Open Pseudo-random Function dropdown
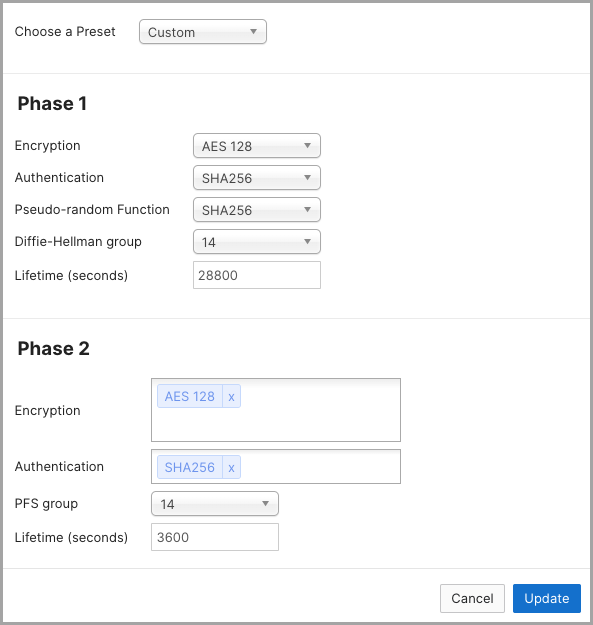This screenshot has height=625, width=593. pyautogui.click(x=257, y=210)
